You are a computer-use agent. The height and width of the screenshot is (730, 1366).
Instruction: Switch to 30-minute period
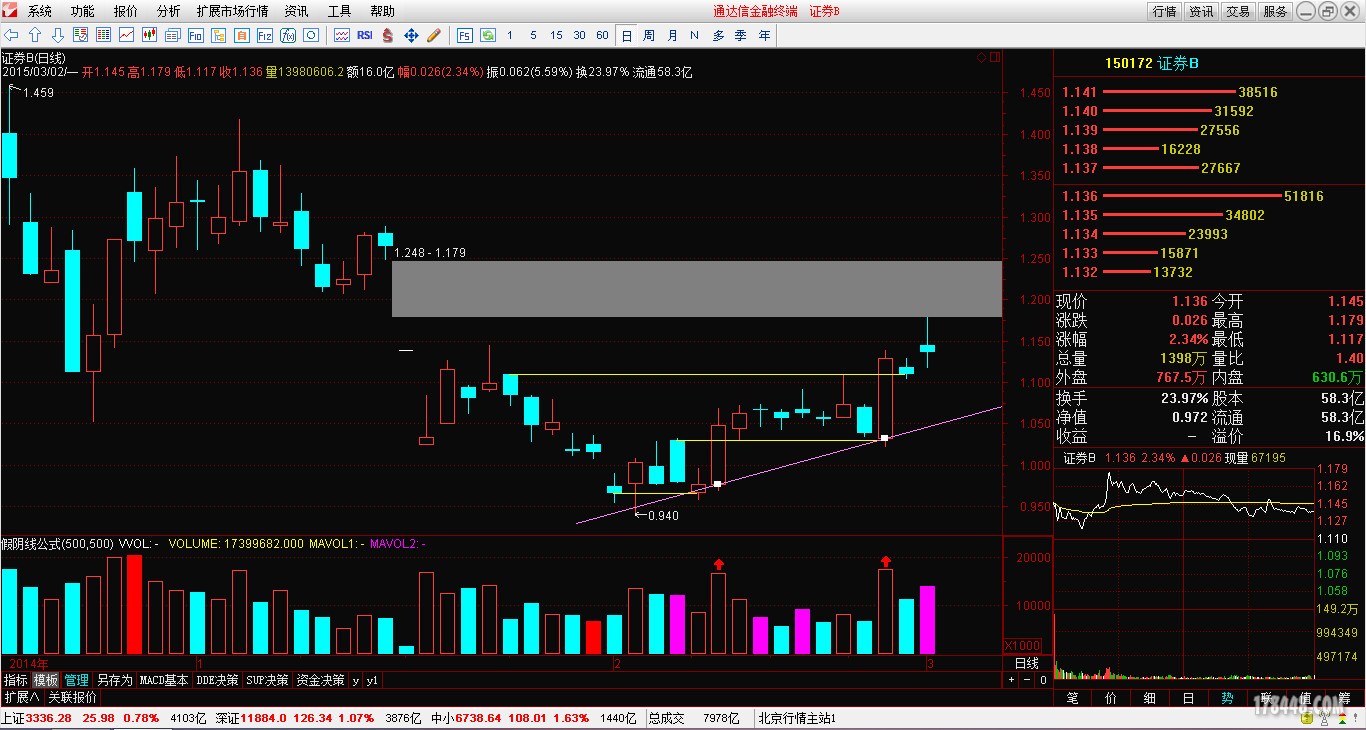(x=579, y=35)
